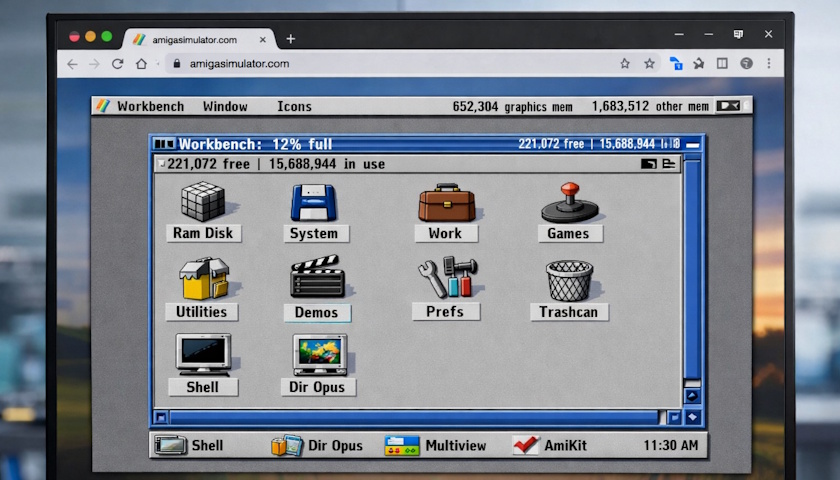840x480 pixels.
Task: Click the screen depth gadget in menu bar
Action: [728, 106]
